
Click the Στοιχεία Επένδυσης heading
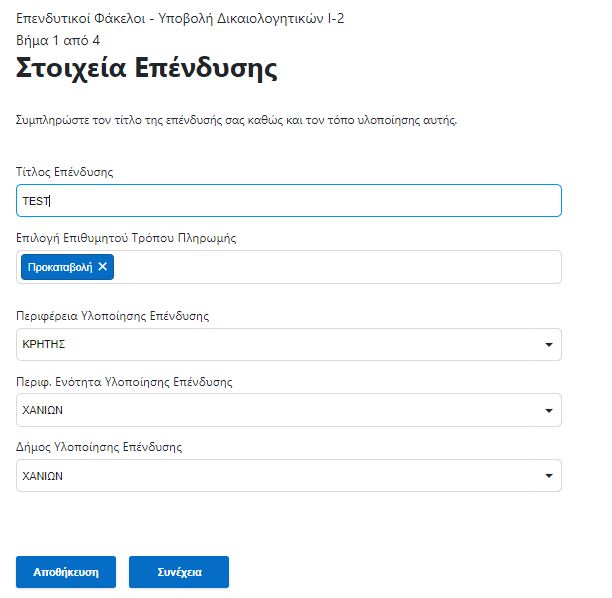click(x=147, y=68)
